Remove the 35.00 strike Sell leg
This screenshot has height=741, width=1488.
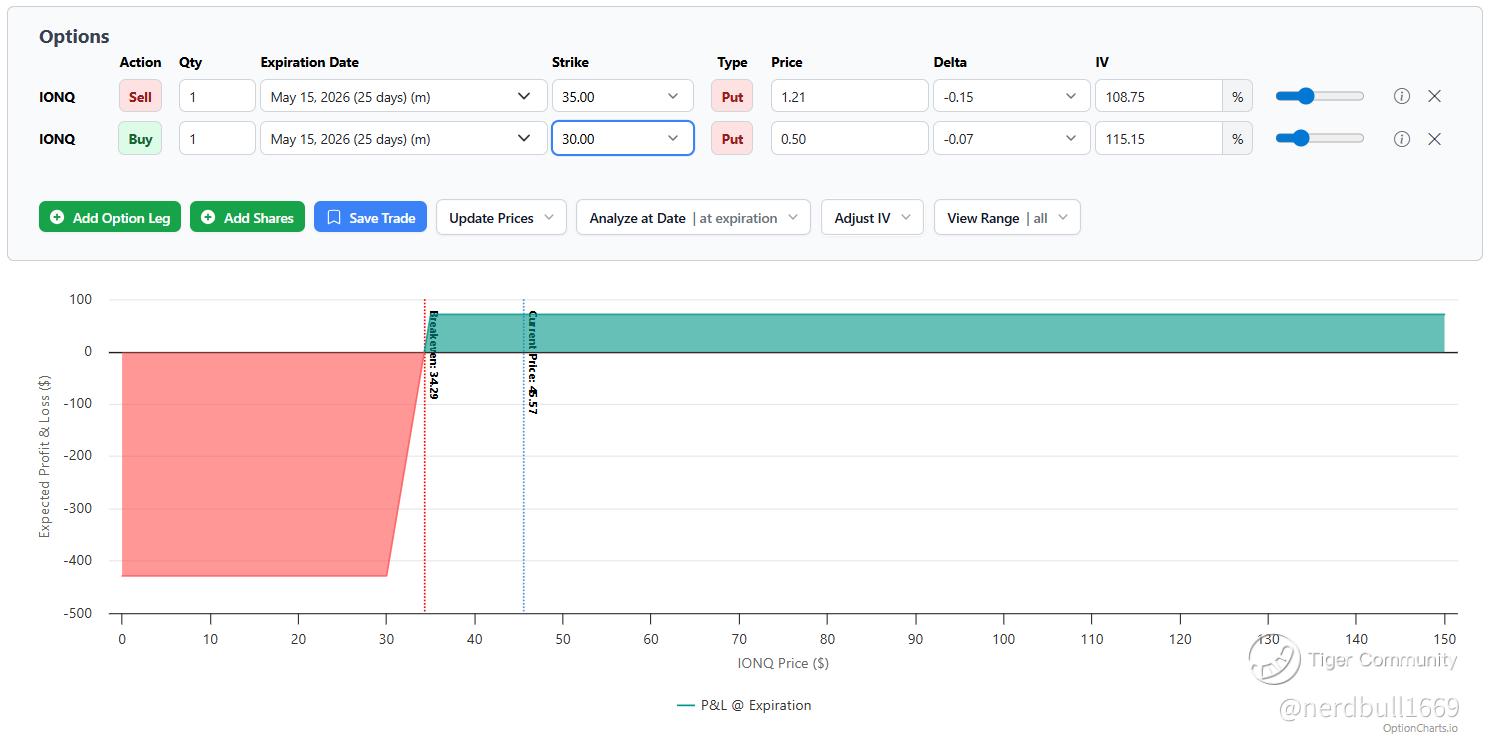[1434, 96]
